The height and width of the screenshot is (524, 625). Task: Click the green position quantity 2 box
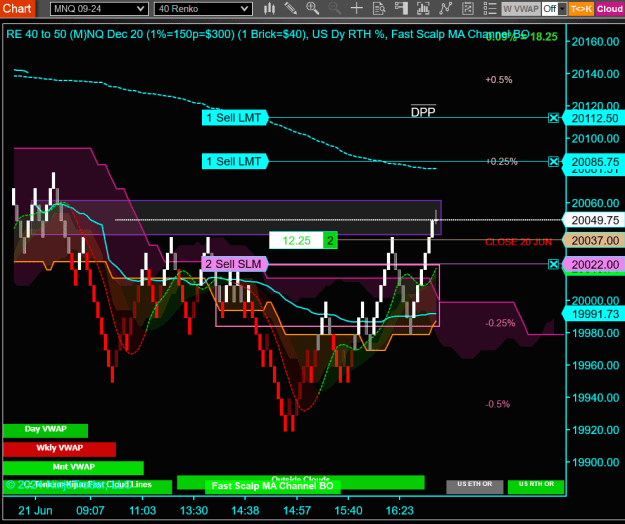tap(330, 240)
